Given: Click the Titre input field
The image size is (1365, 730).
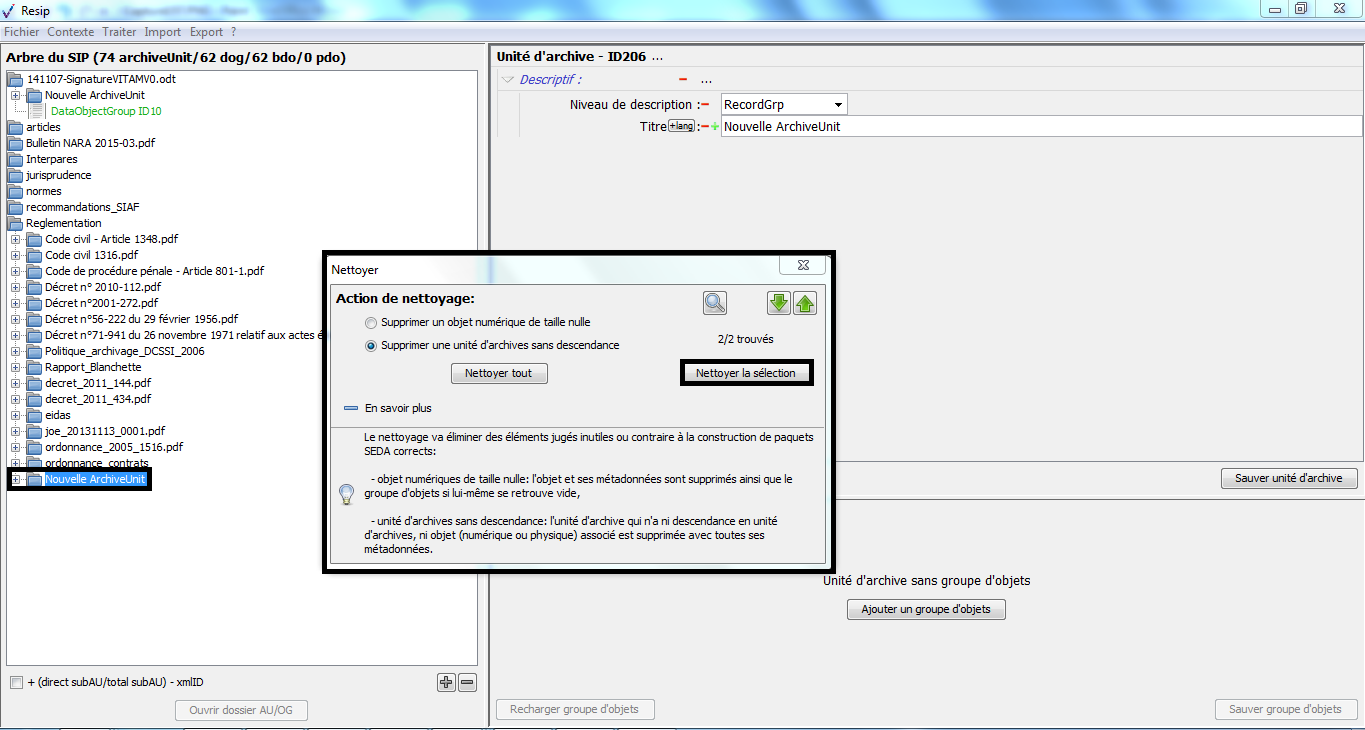Looking at the screenshot, I should (x=1040, y=127).
